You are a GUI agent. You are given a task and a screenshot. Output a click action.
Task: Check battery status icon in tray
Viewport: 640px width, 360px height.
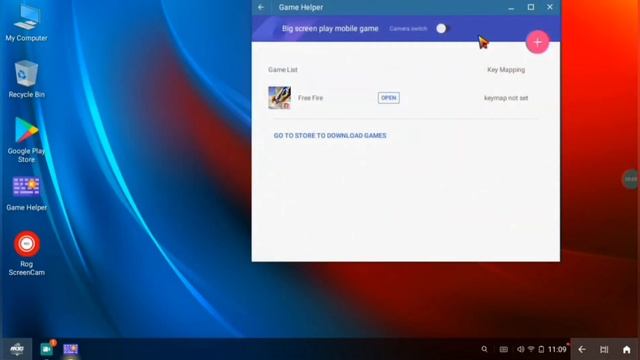[x=541, y=349]
